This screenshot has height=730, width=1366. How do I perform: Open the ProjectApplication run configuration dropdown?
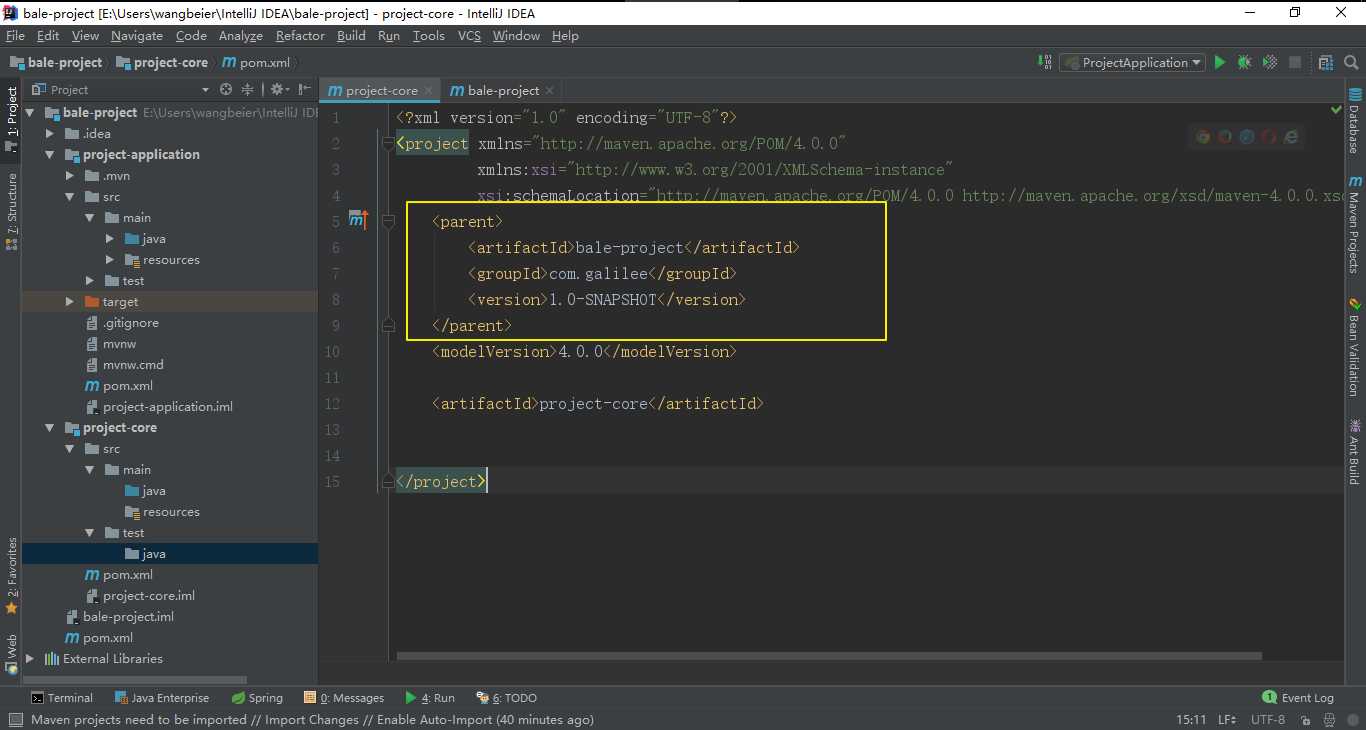coord(1133,62)
